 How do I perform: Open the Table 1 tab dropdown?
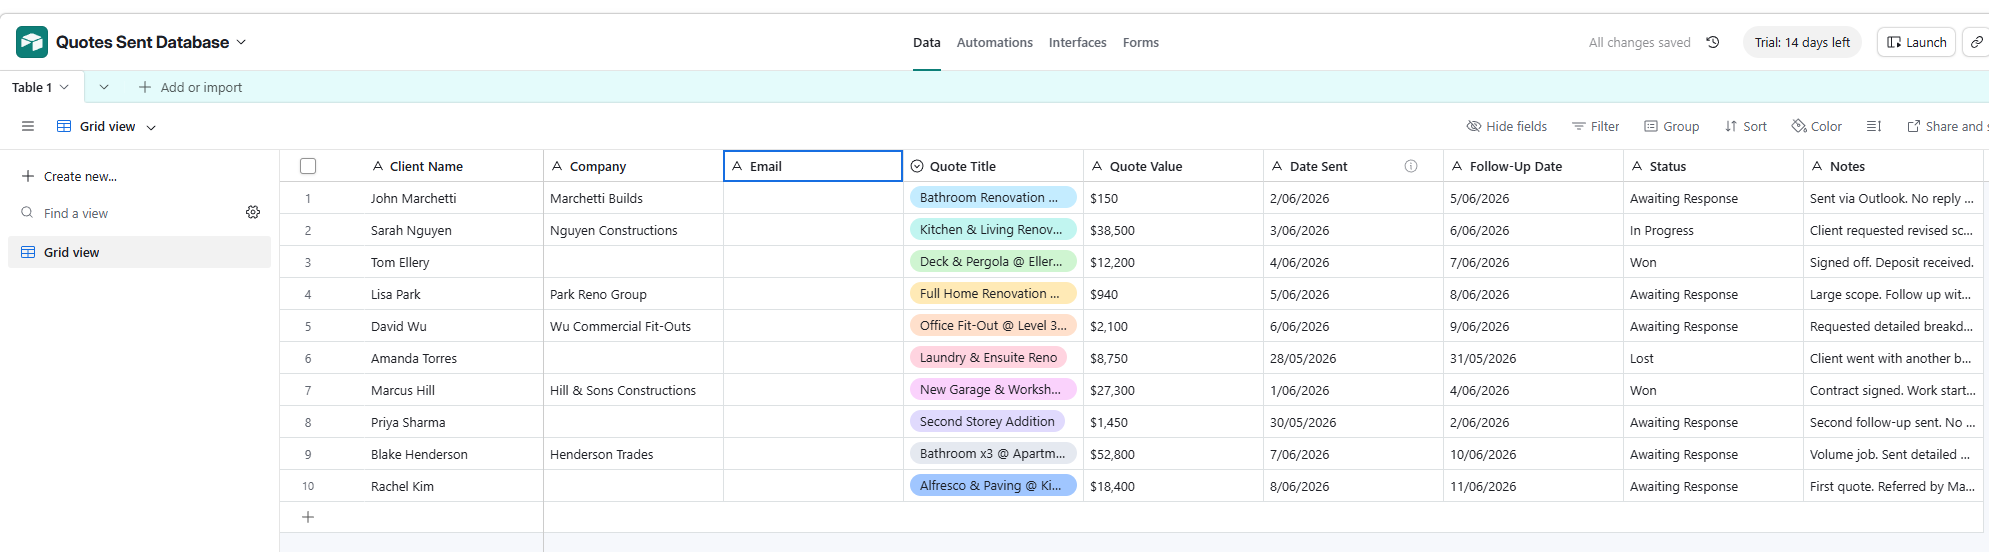pos(64,87)
